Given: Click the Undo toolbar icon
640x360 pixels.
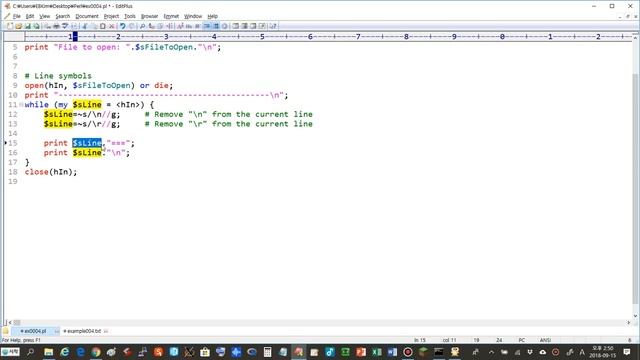Looking at the screenshot, I should 122,26.
